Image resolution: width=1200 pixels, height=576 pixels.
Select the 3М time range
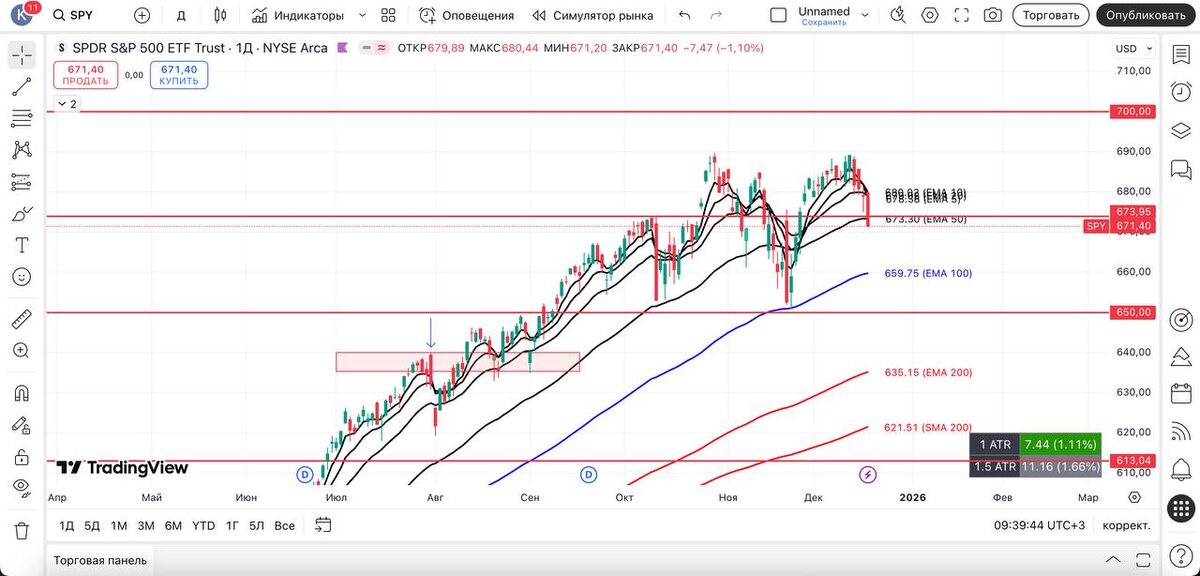pyautogui.click(x=146, y=525)
